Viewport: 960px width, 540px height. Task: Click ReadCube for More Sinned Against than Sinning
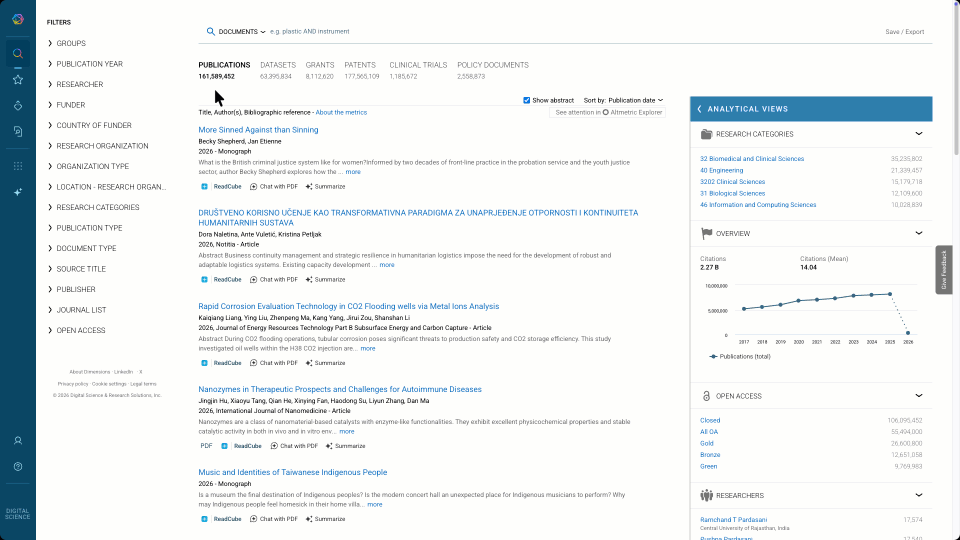[x=221, y=187]
